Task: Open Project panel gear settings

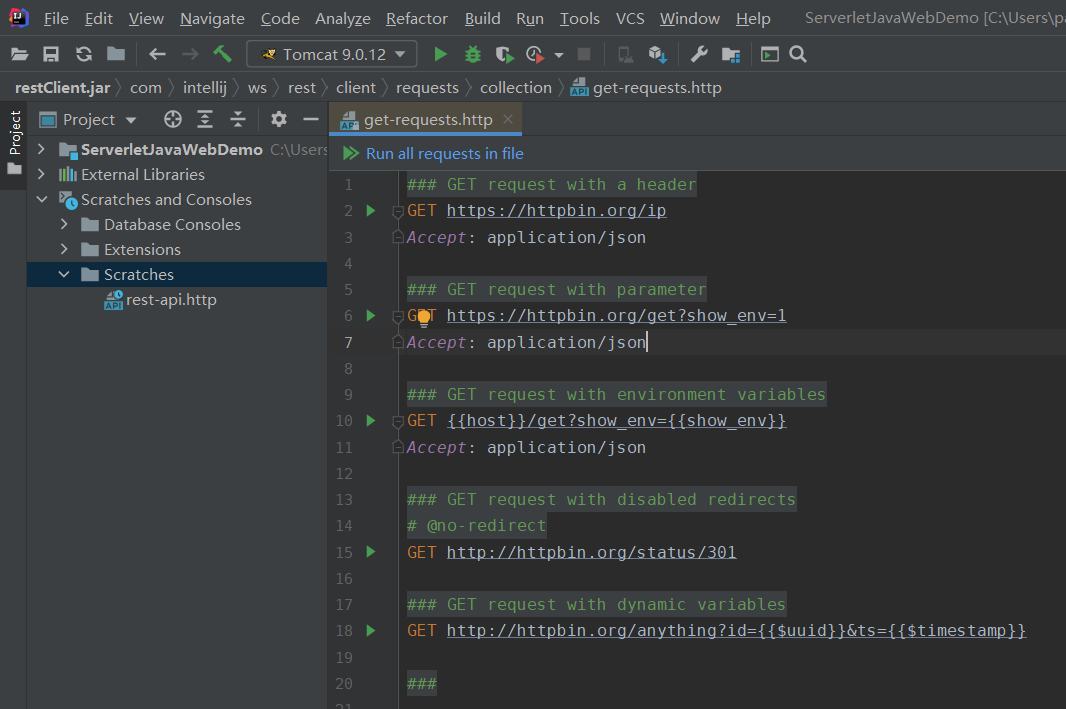Action: point(279,120)
